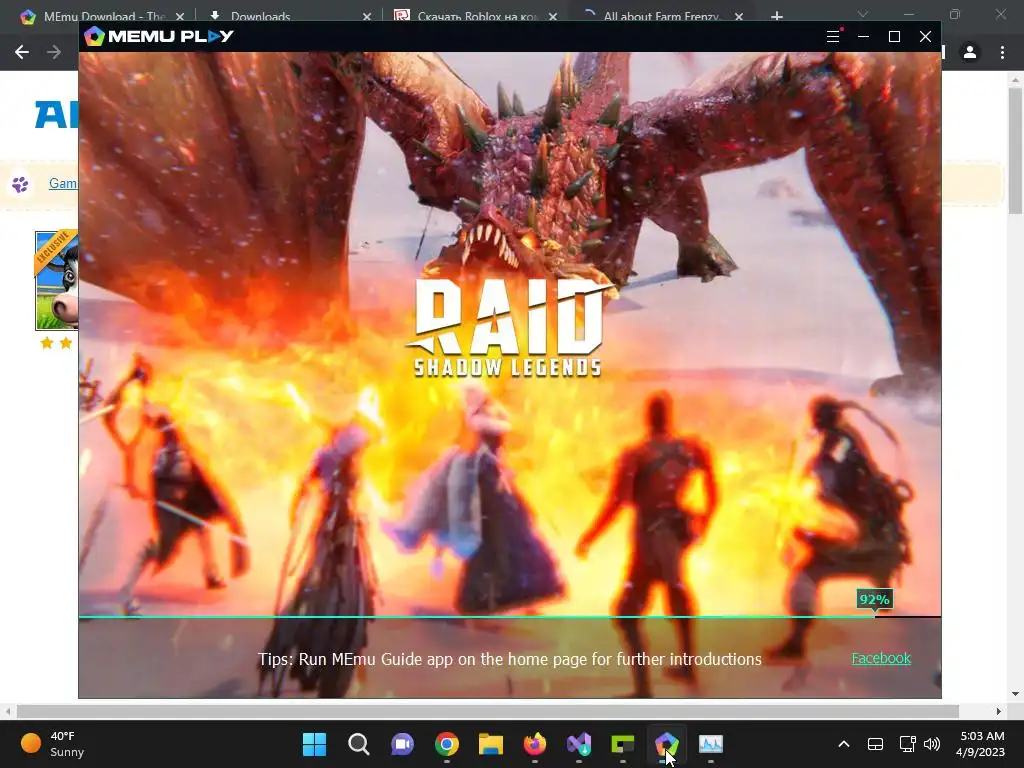Viewport: 1024px width, 768px height.
Task: Open the Facebook link on loading screen
Action: point(881,658)
